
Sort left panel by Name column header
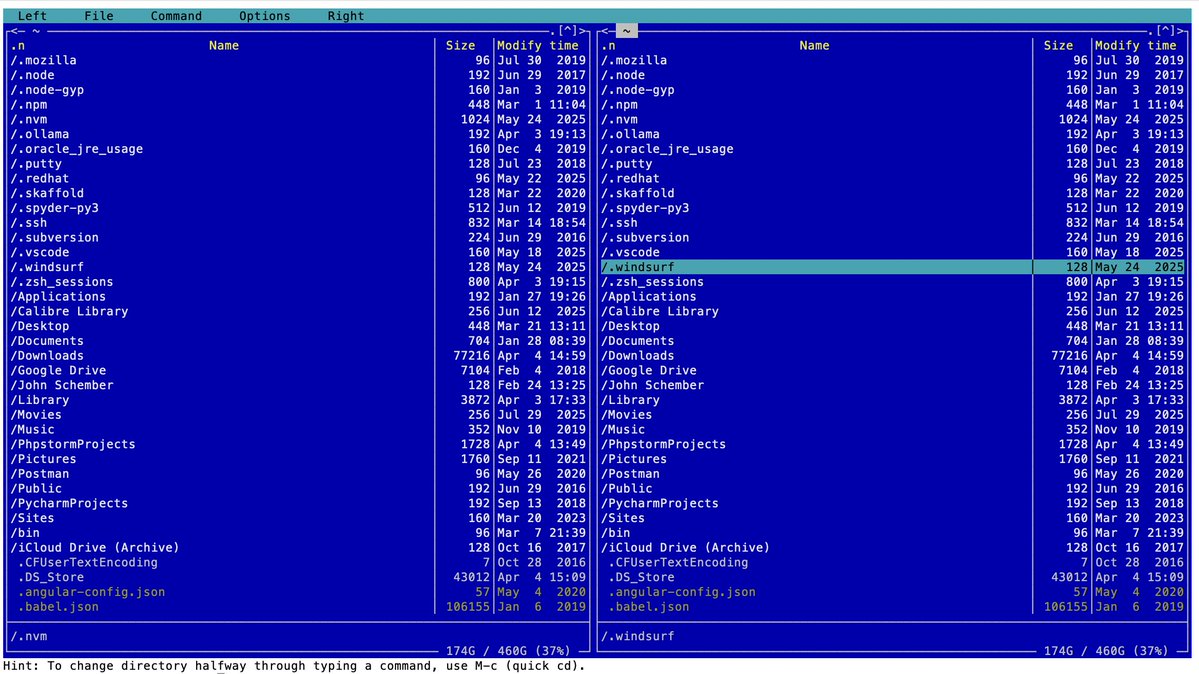pyautogui.click(x=223, y=46)
